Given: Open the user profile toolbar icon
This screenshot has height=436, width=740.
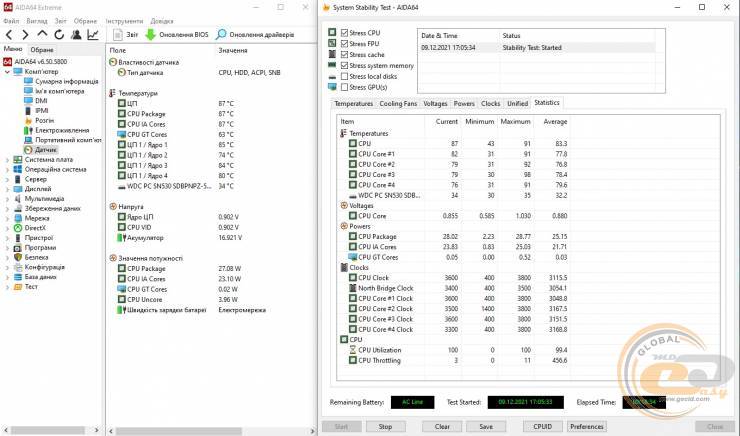Looking at the screenshot, I should click(x=76, y=34).
